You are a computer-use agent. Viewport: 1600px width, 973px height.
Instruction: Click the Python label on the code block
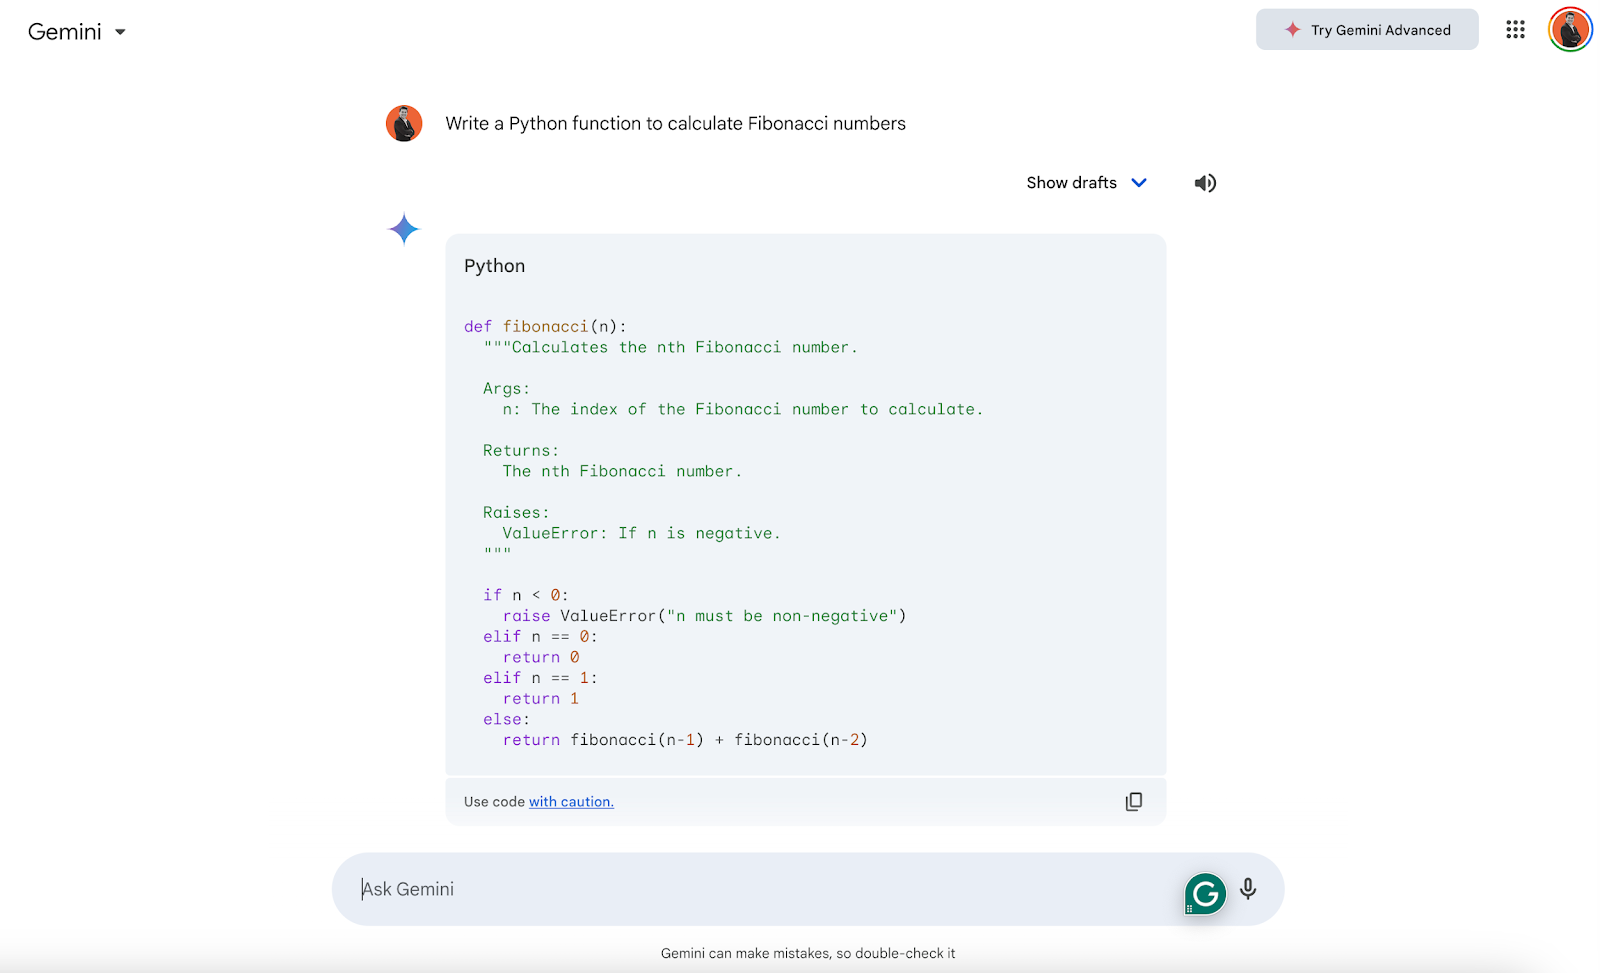493,265
